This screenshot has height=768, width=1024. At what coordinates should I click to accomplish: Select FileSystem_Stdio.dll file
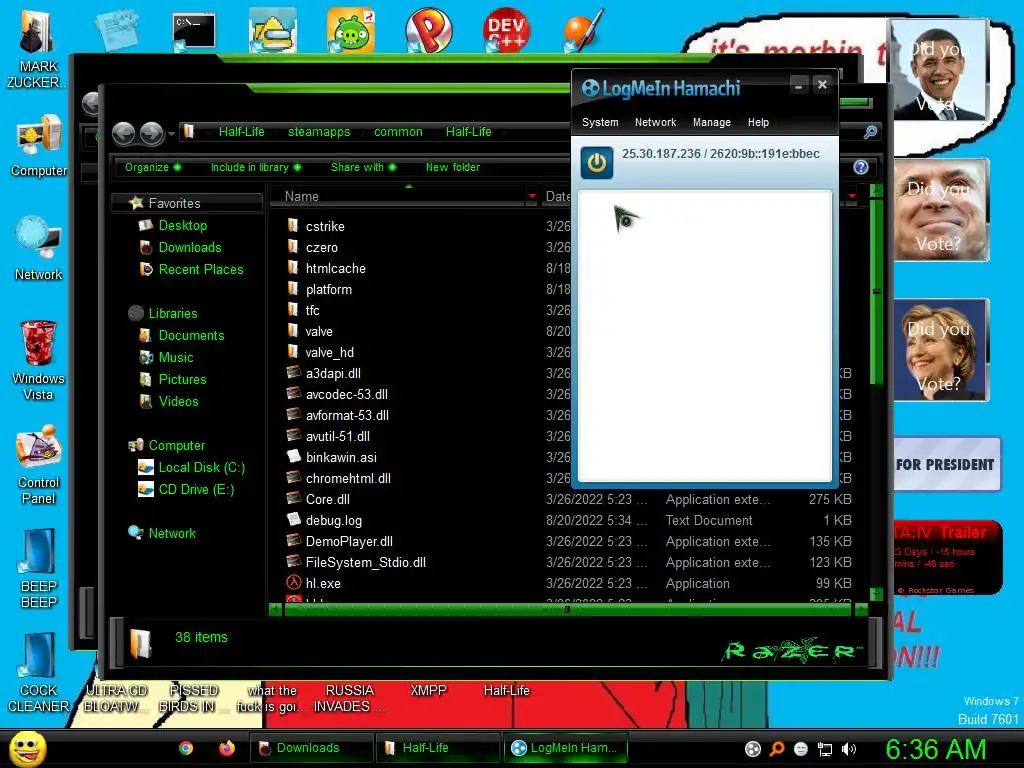(x=365, y=563)
